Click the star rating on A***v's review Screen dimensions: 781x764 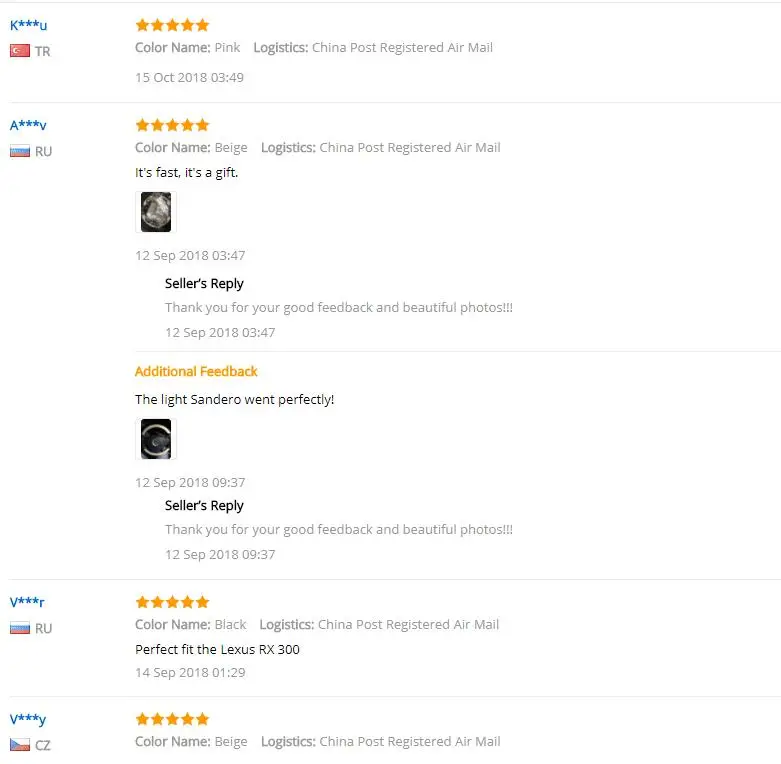[x=172, y=125]
